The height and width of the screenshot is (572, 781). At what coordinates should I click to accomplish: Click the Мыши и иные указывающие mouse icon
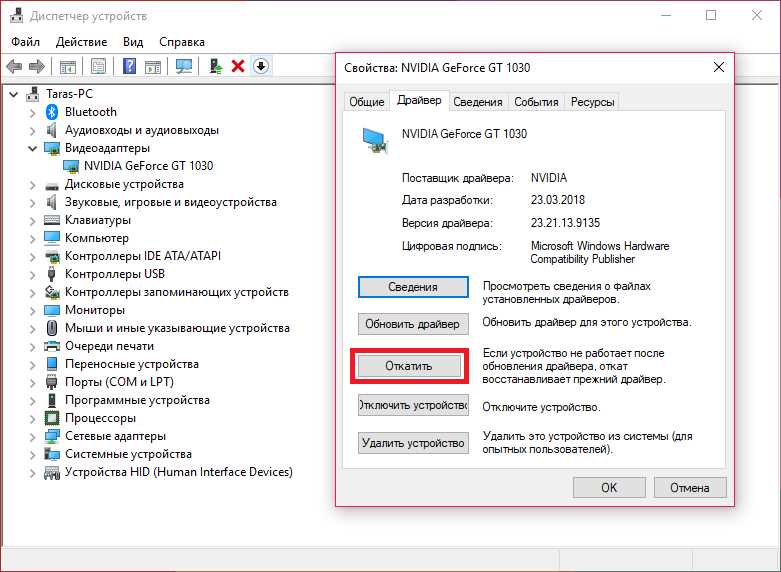click(52, 328)
